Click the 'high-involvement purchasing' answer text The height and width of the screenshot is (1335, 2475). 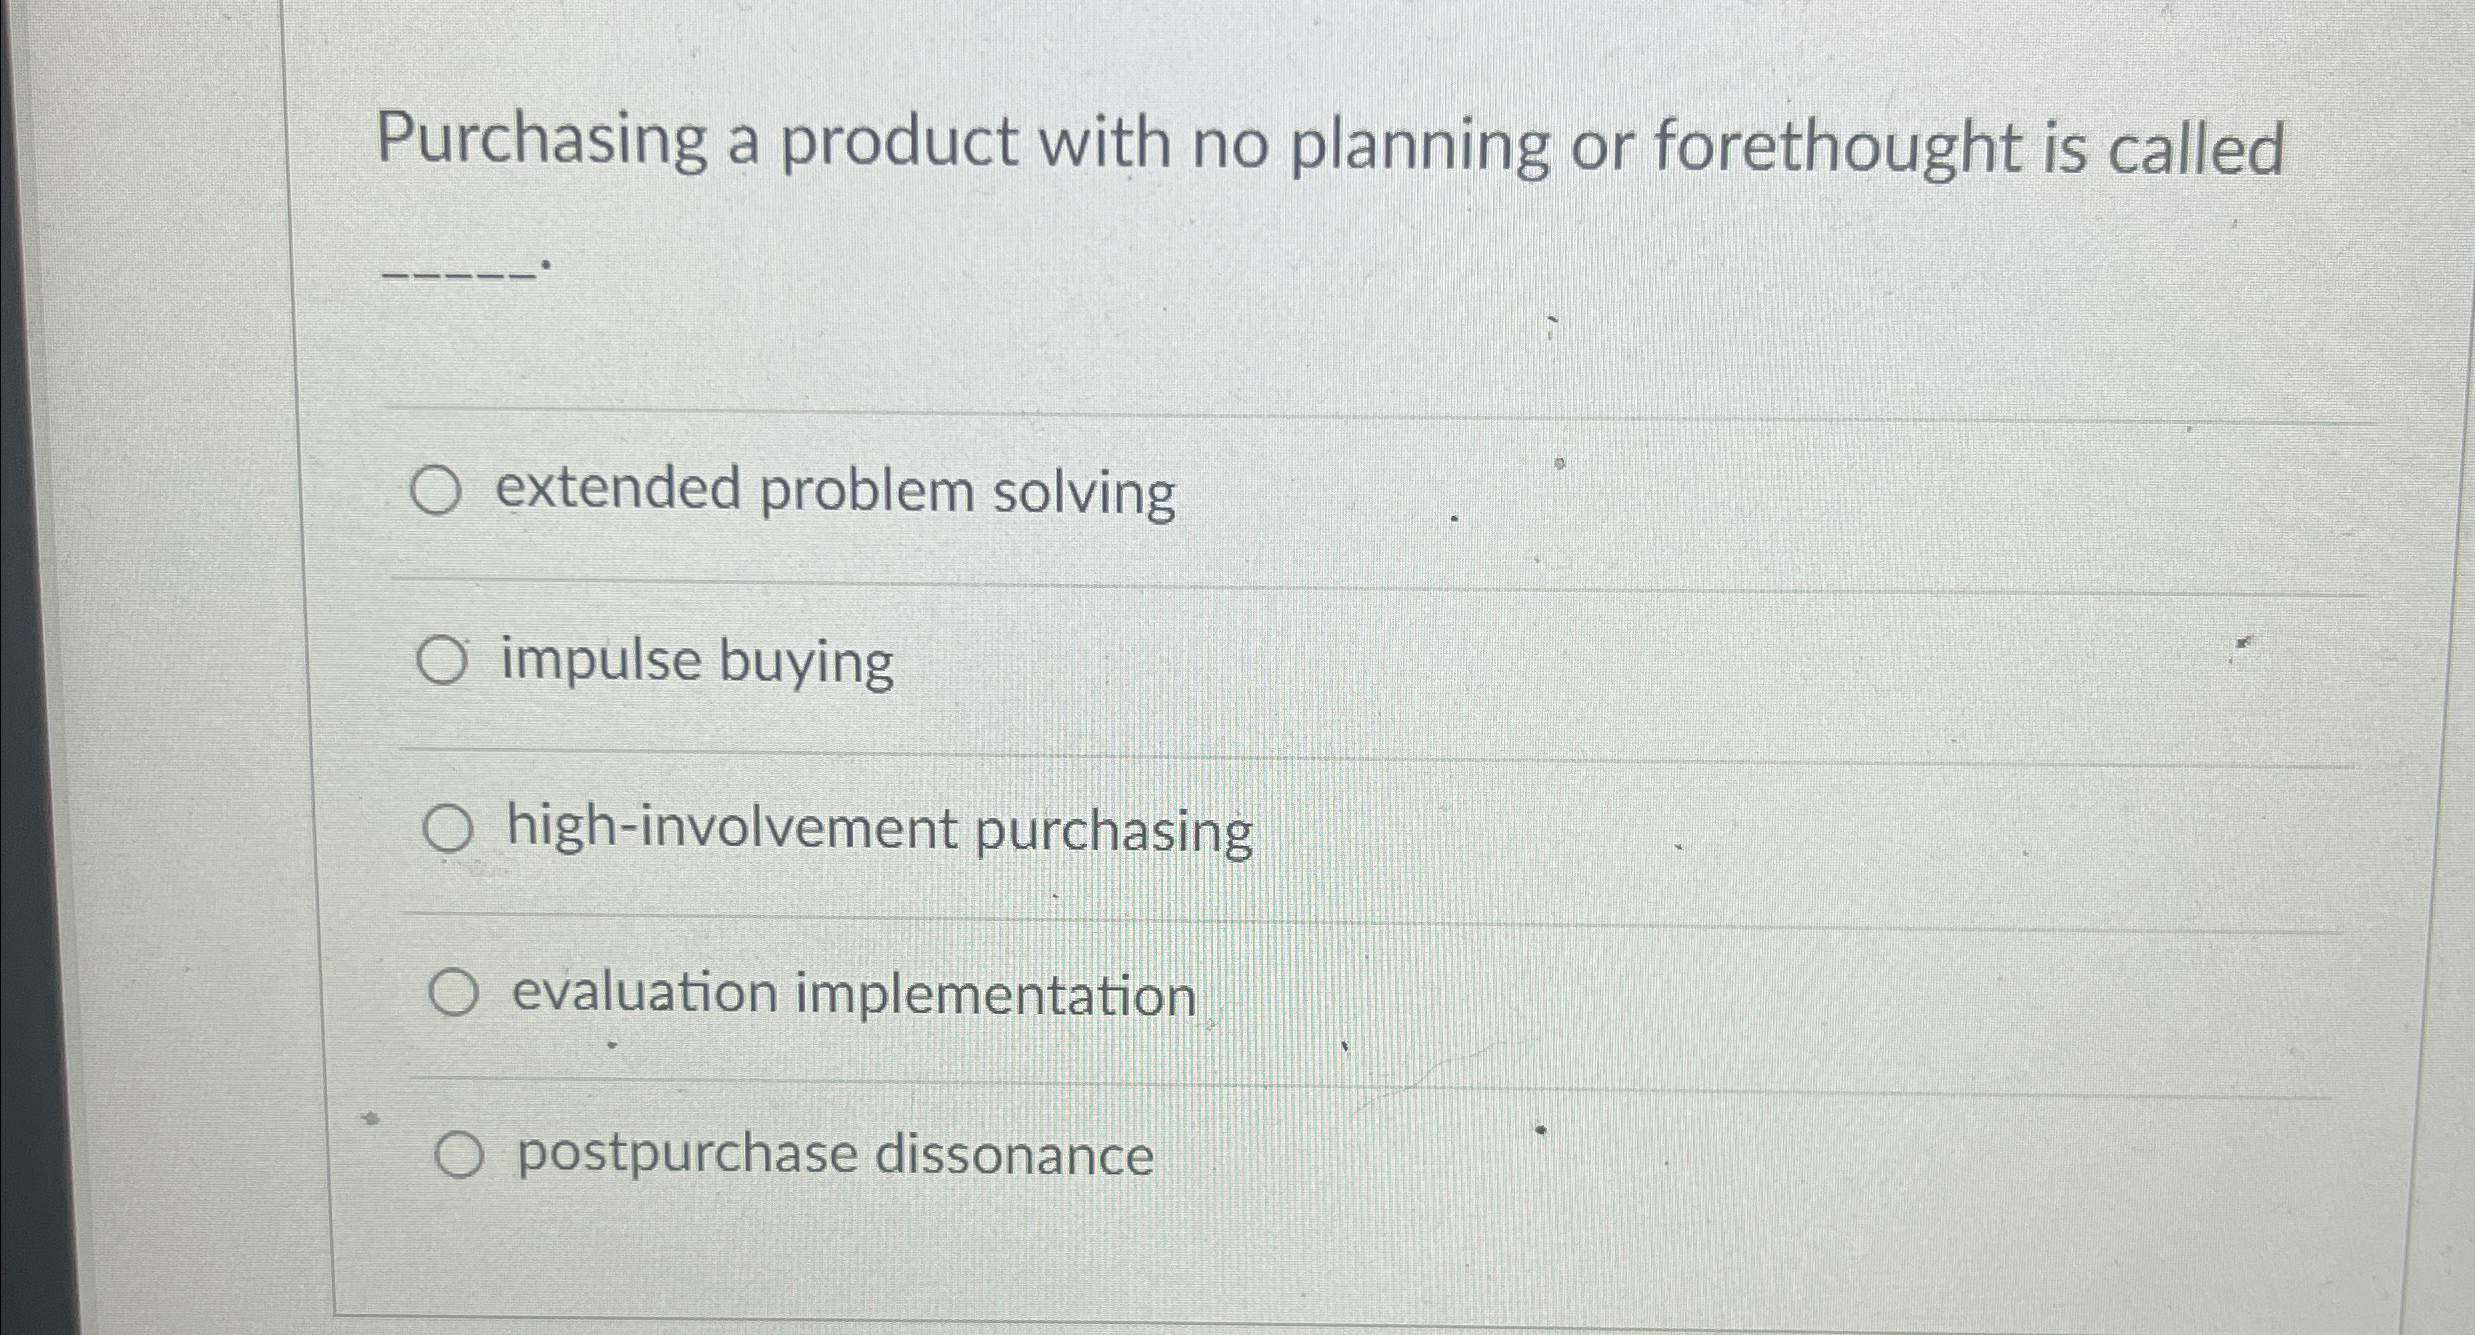[878, 828]
